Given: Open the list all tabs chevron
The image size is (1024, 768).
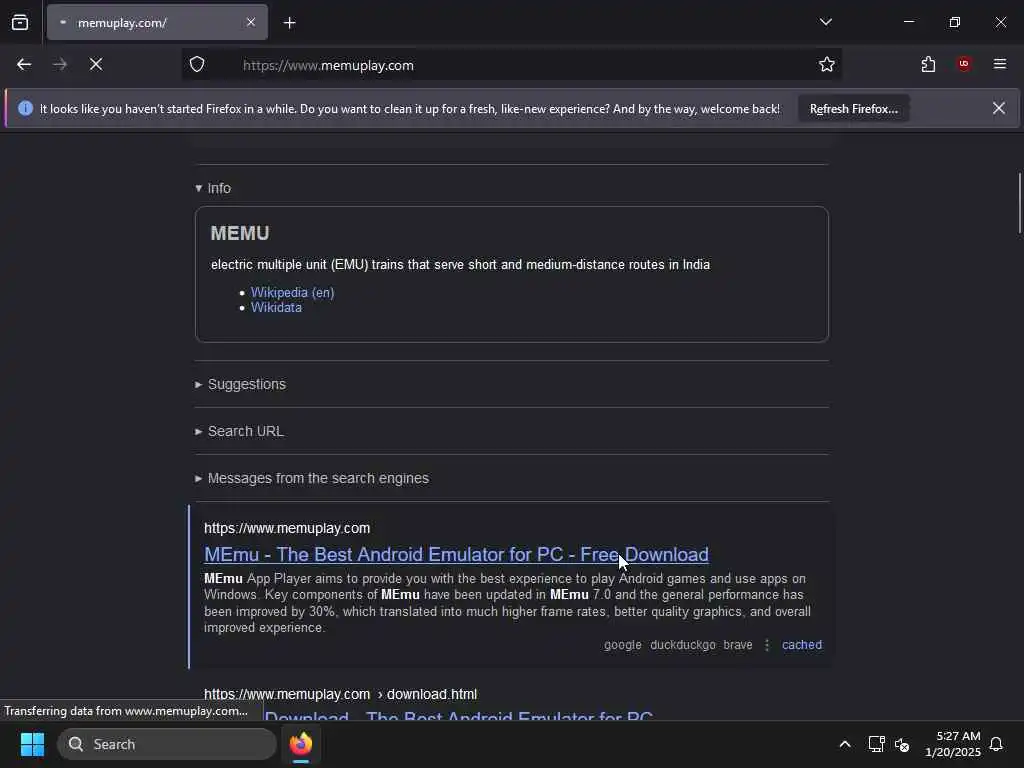Looking at the screenshot, I should pos(825,22).
